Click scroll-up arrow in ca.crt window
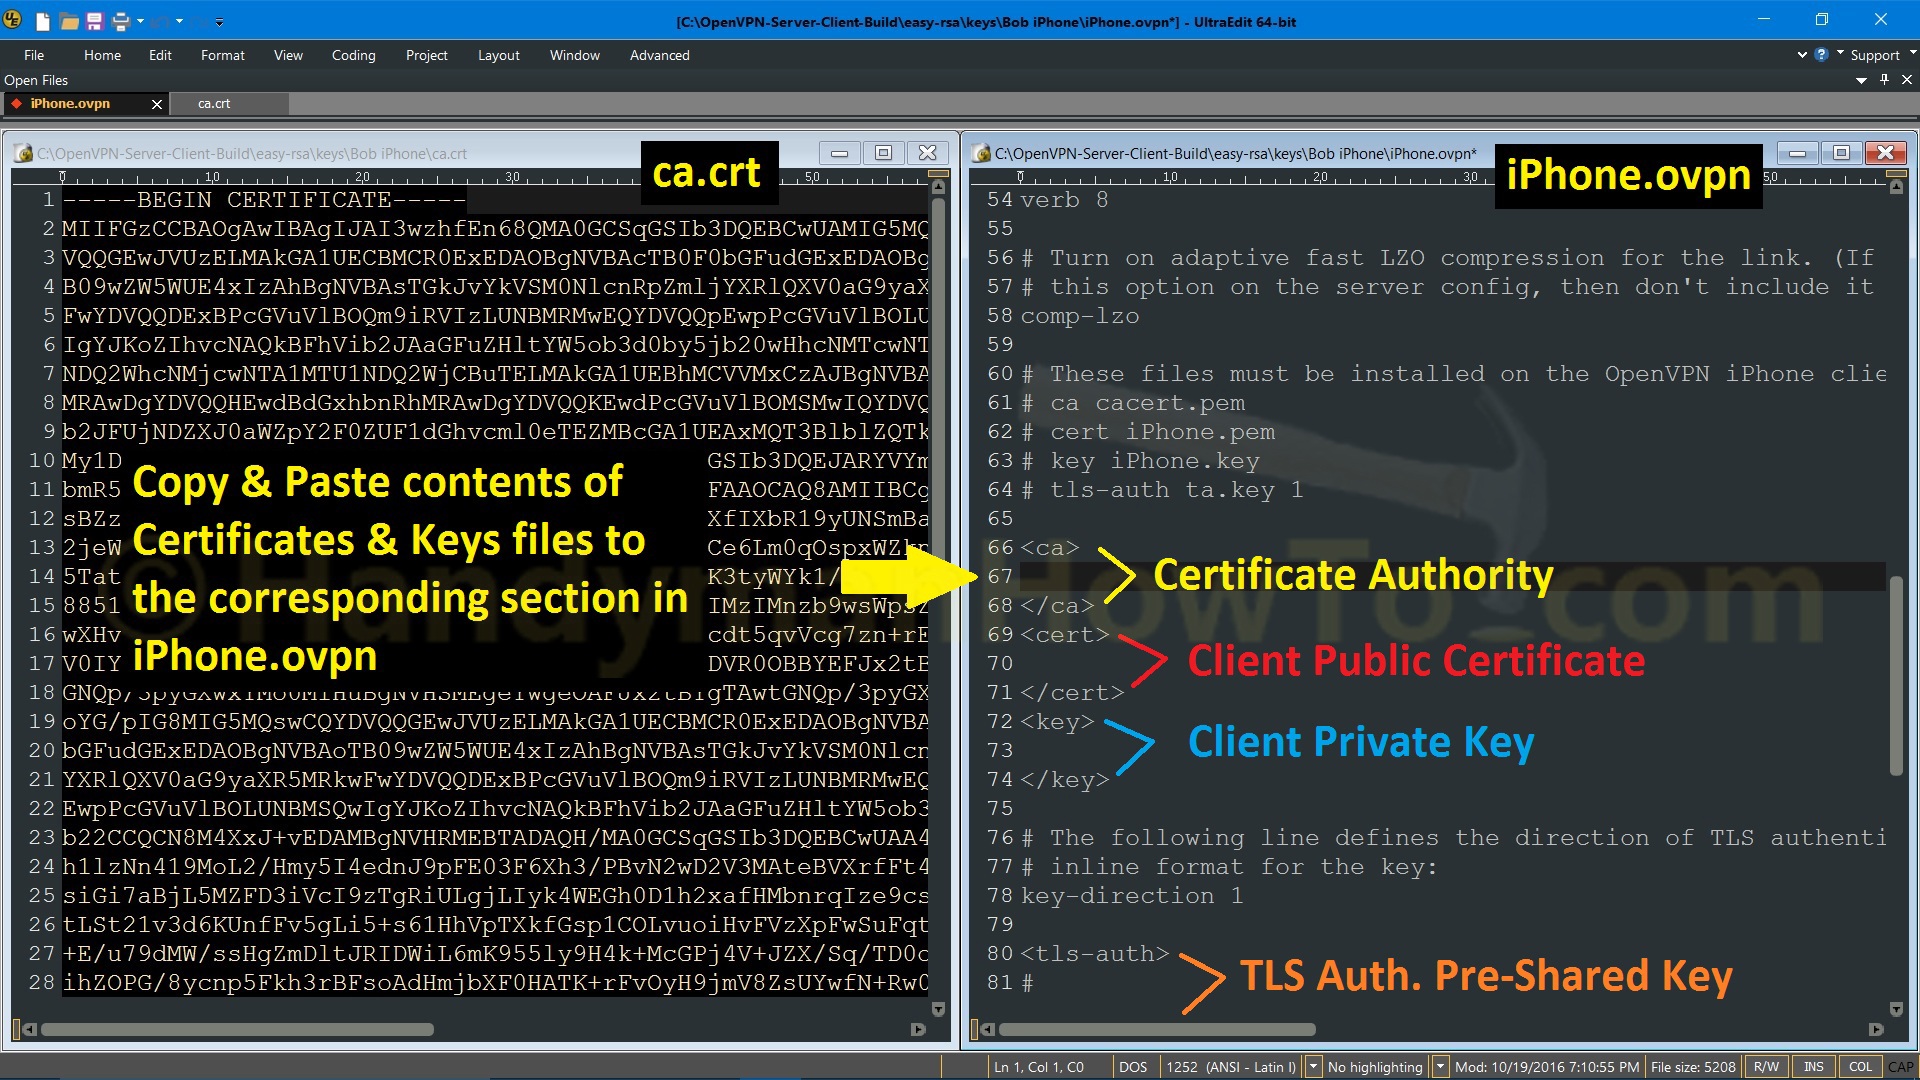Image resolution: width=1920 pixels, height=1080 pixels. click(x=938, y=185)
